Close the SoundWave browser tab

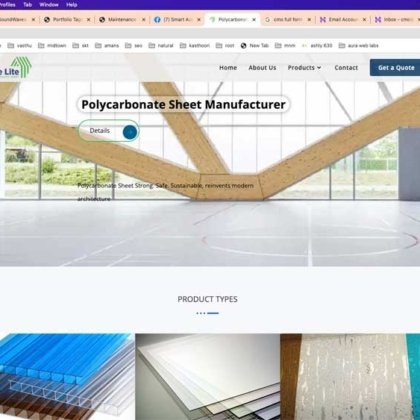click(33, 20)
